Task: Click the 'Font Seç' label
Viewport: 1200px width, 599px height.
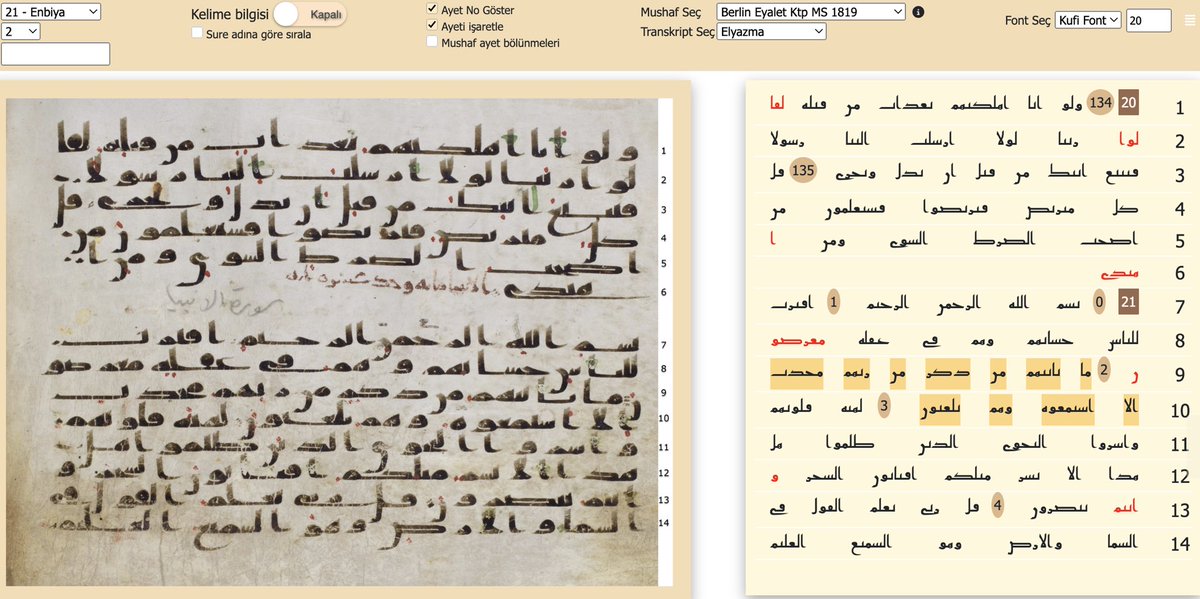Action: pos(1027,20)
